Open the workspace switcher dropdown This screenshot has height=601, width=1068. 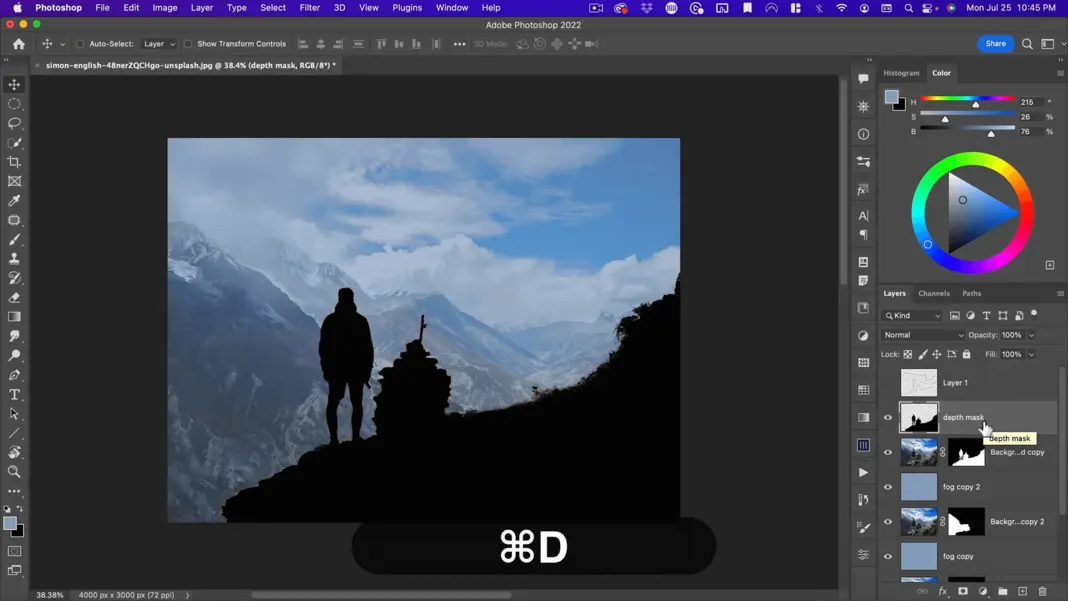tap(1052, 44)
